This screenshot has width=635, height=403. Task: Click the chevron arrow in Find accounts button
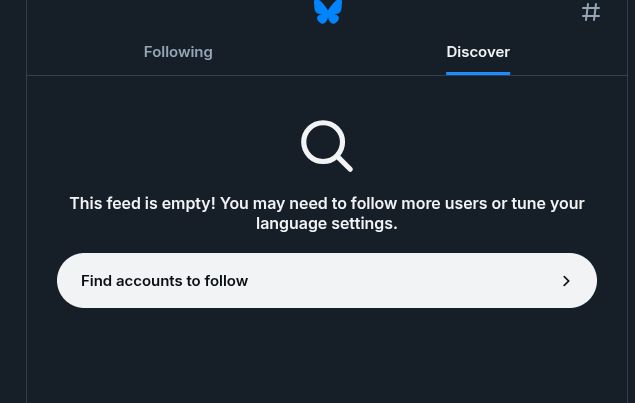pos(566,281)
